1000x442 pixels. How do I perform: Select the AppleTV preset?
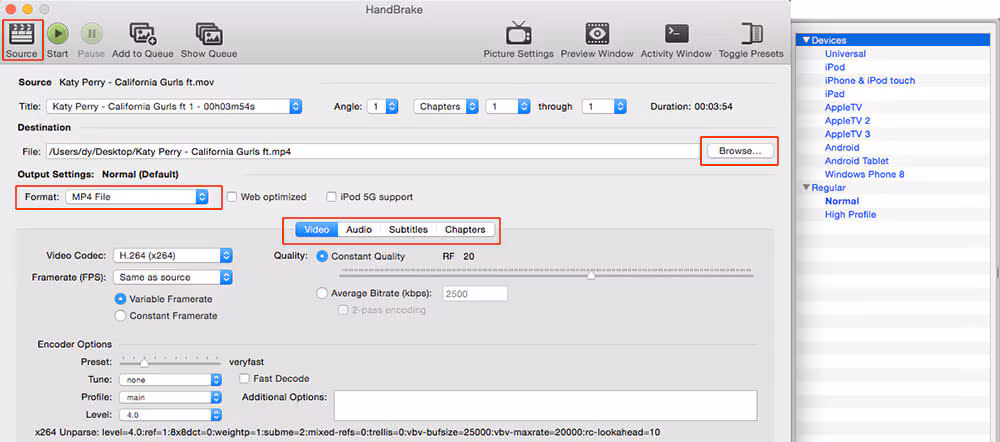pos(843,107)
